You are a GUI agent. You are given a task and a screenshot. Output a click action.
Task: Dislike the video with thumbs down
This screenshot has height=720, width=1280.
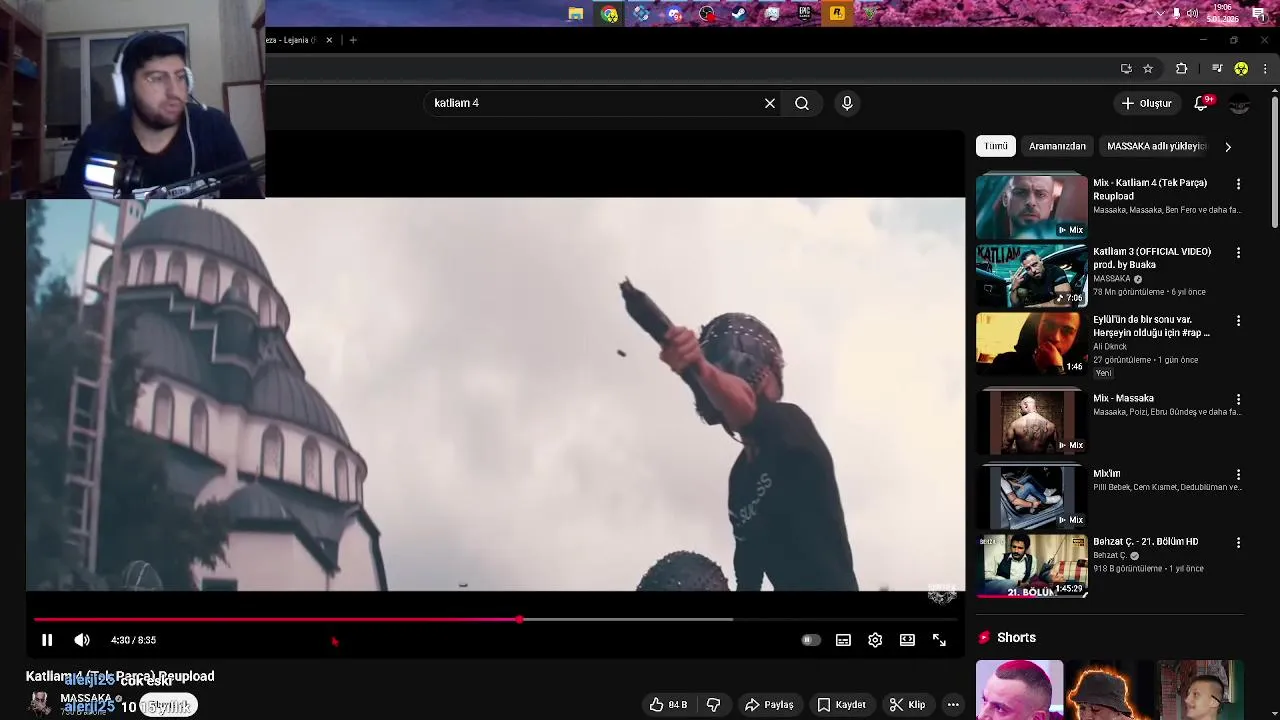[x=713, y=705]
